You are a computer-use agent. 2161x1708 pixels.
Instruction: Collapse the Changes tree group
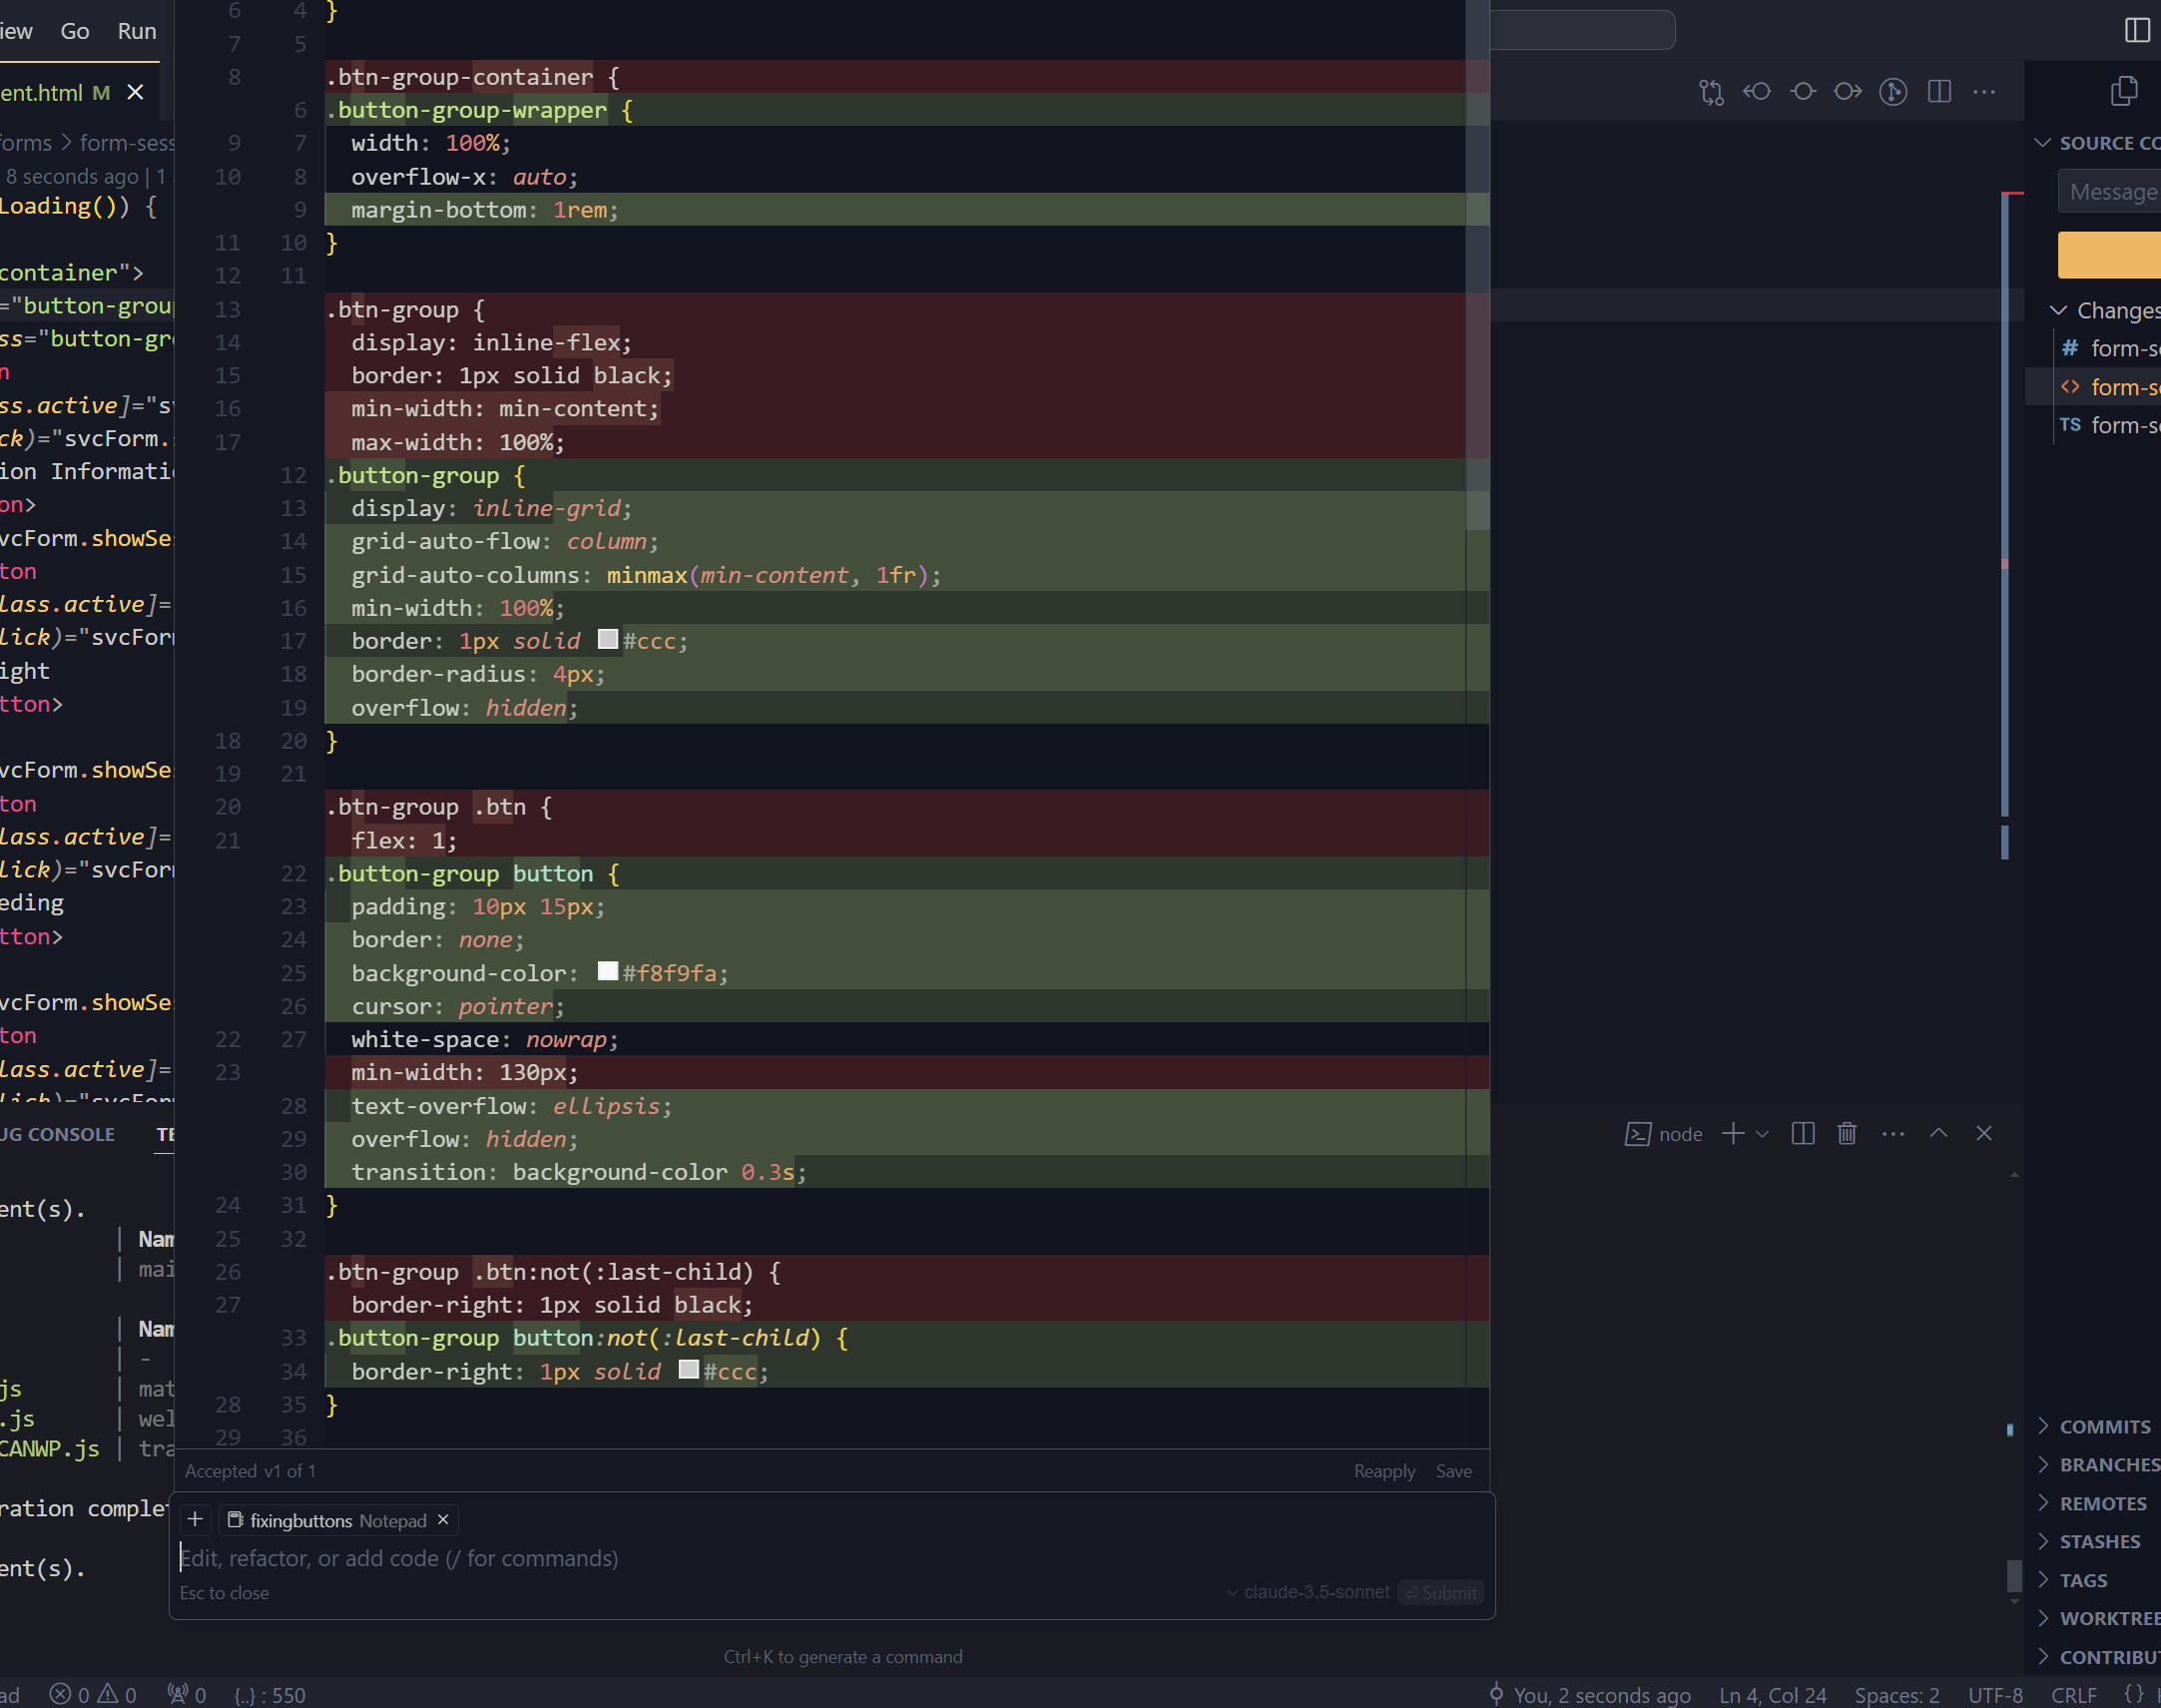click(2058, 310)
